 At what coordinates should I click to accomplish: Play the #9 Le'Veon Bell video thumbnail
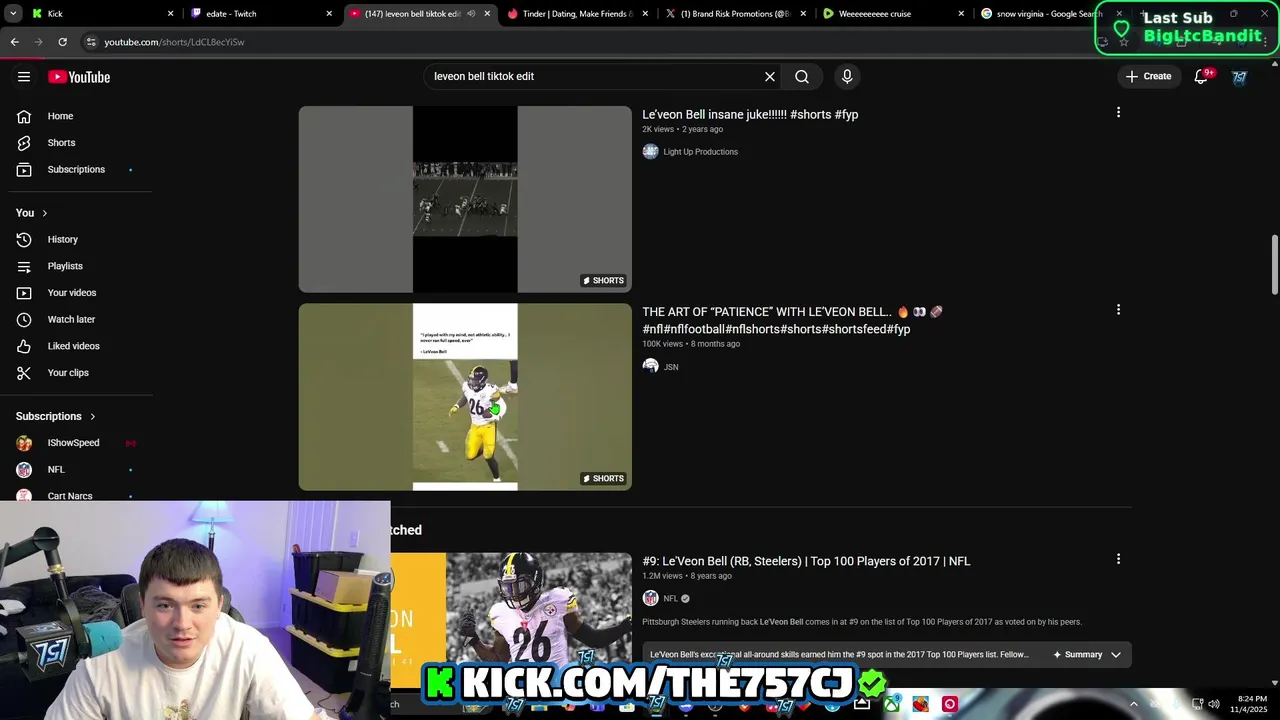pyautogui.click(x=511, y=620)
